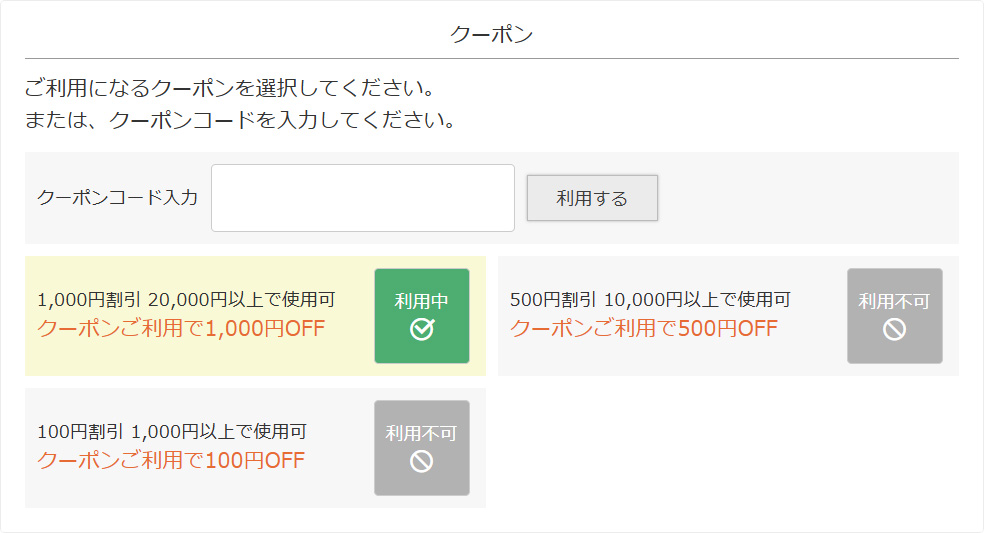The image size is (984, 533).
Task: Click the orange クーポンご利用で1,000円OFF text
Action: [x=181, y=328]
